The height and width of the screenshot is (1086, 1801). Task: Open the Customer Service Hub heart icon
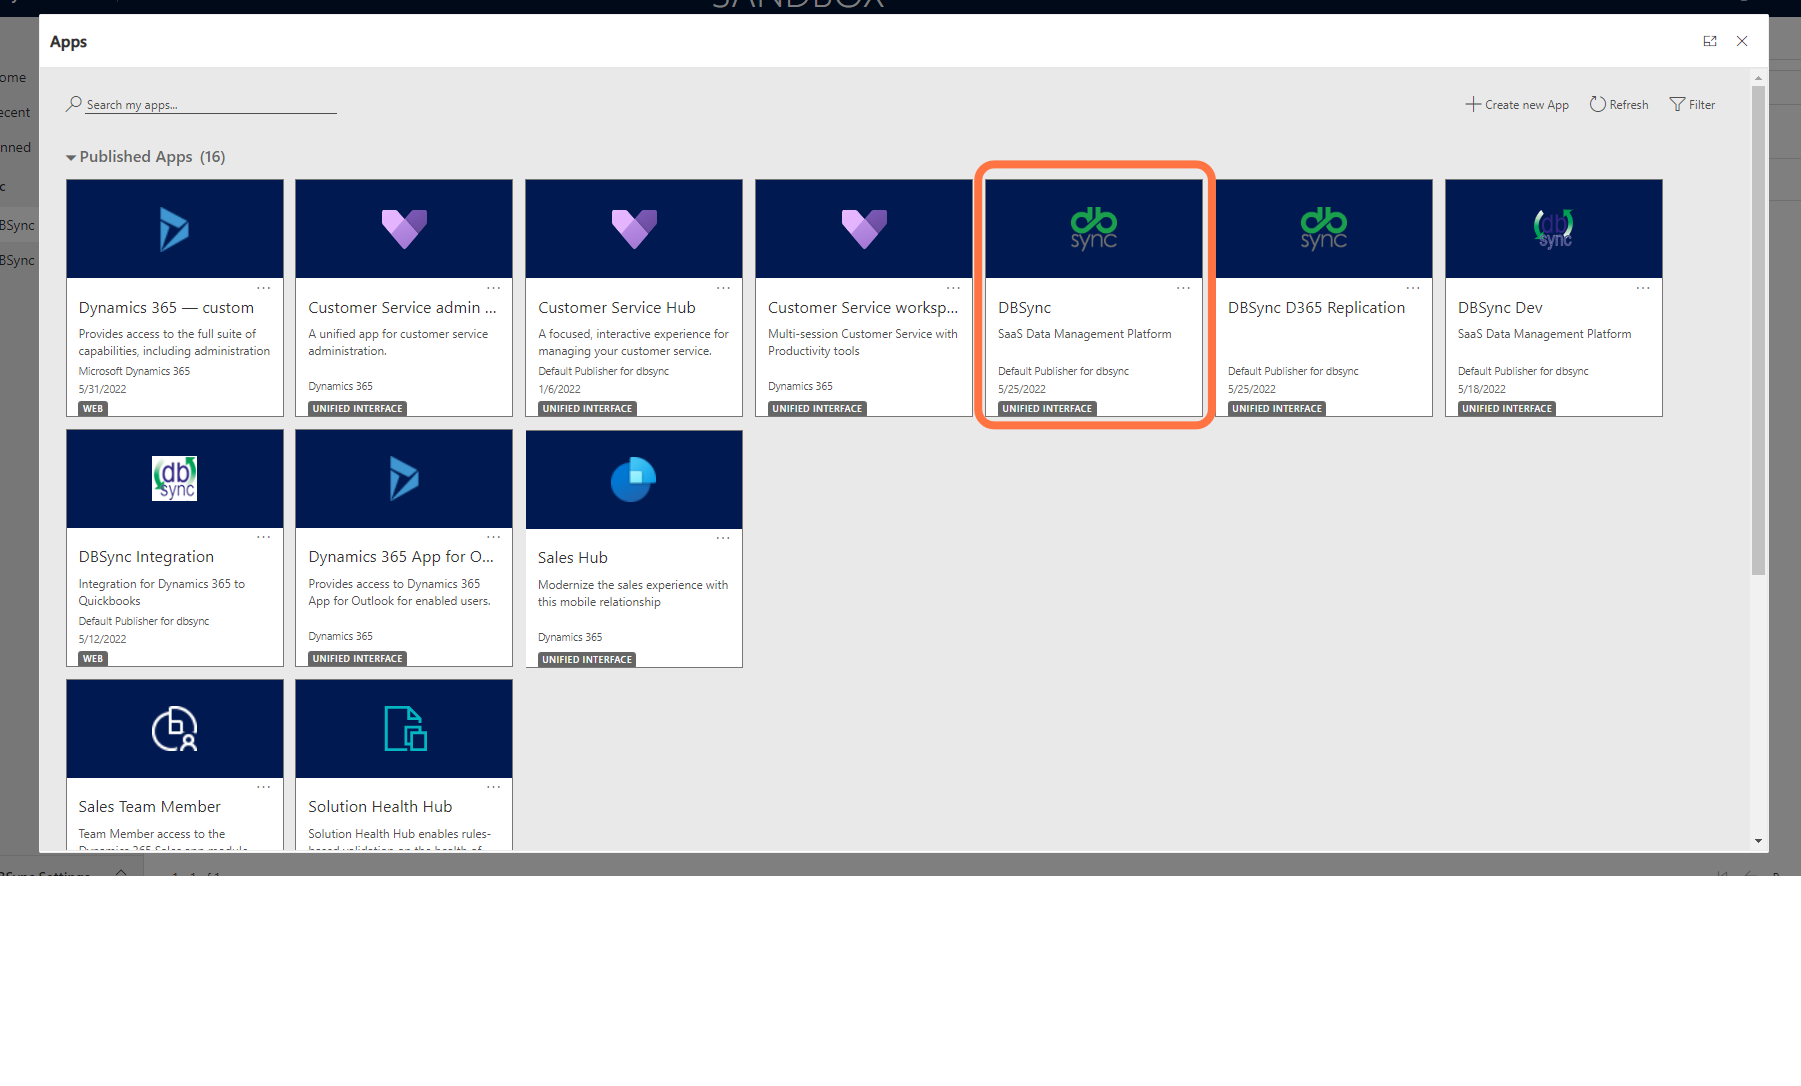click(634, 229)
